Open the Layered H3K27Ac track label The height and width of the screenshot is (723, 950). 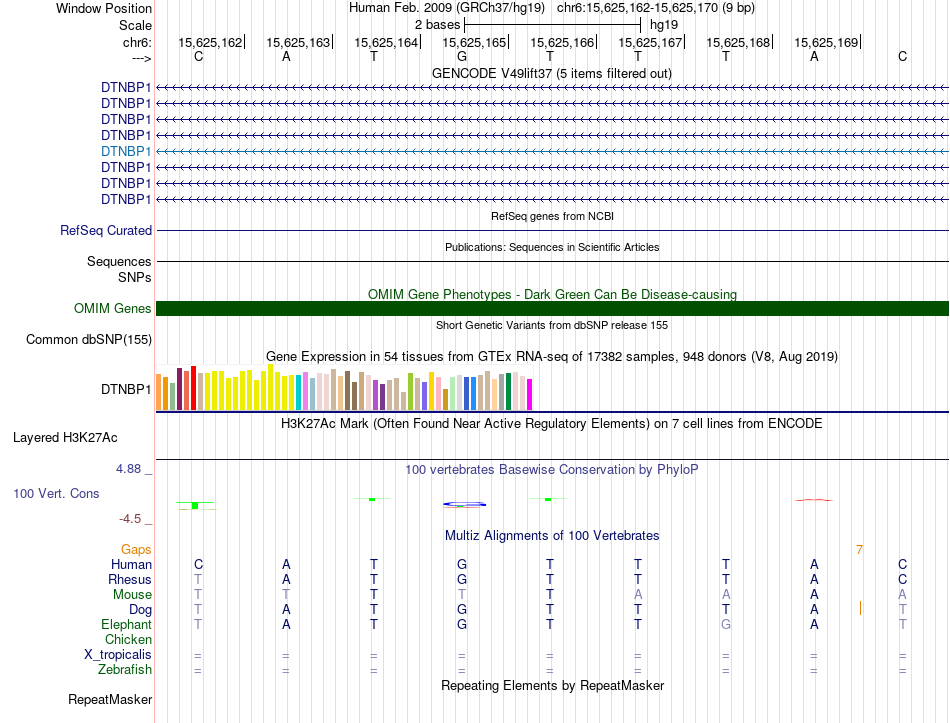65,438
